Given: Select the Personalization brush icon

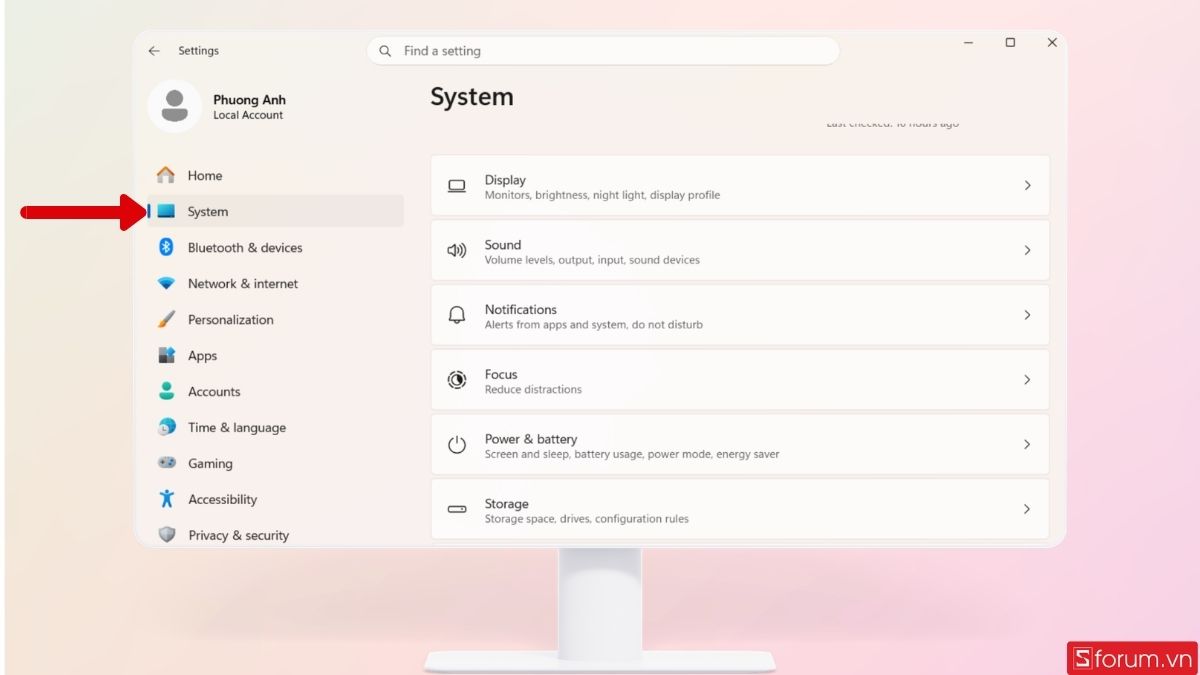Looking at the screenshot, I should pos(167,319).
